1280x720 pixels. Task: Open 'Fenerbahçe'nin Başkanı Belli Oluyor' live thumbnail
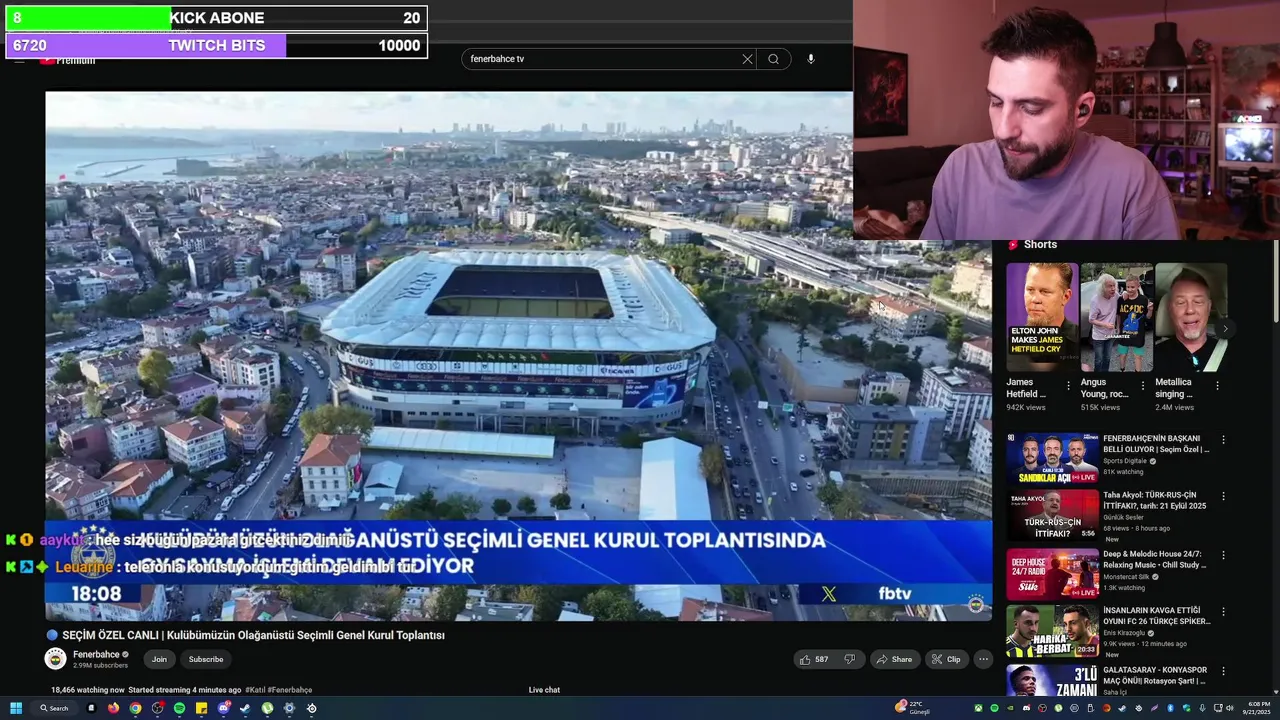pyautogui.click(x=1052, y=459)
